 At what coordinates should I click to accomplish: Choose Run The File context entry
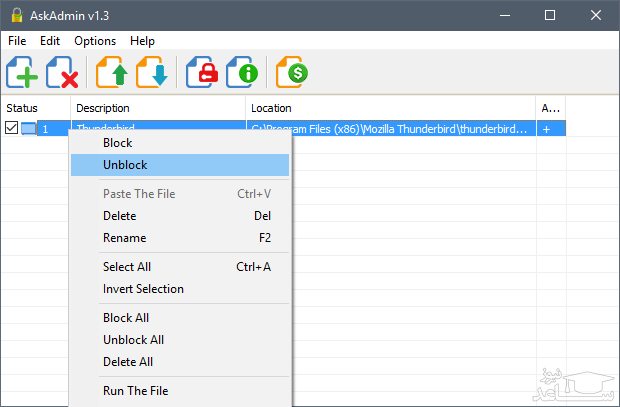coord(137,390)
